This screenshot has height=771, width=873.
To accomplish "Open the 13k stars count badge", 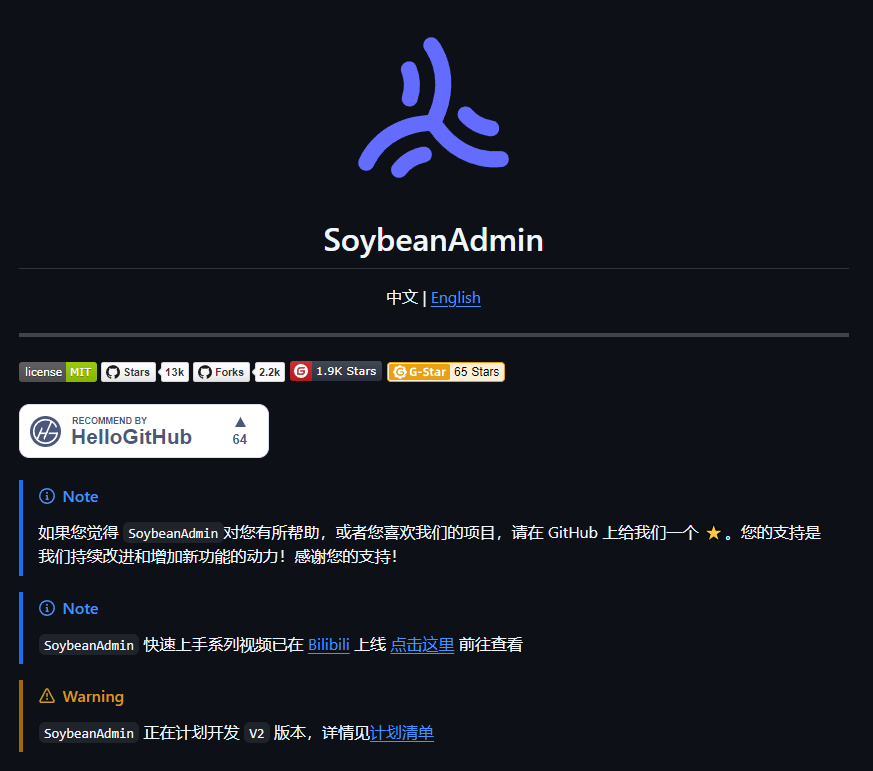I will (174, 372).
